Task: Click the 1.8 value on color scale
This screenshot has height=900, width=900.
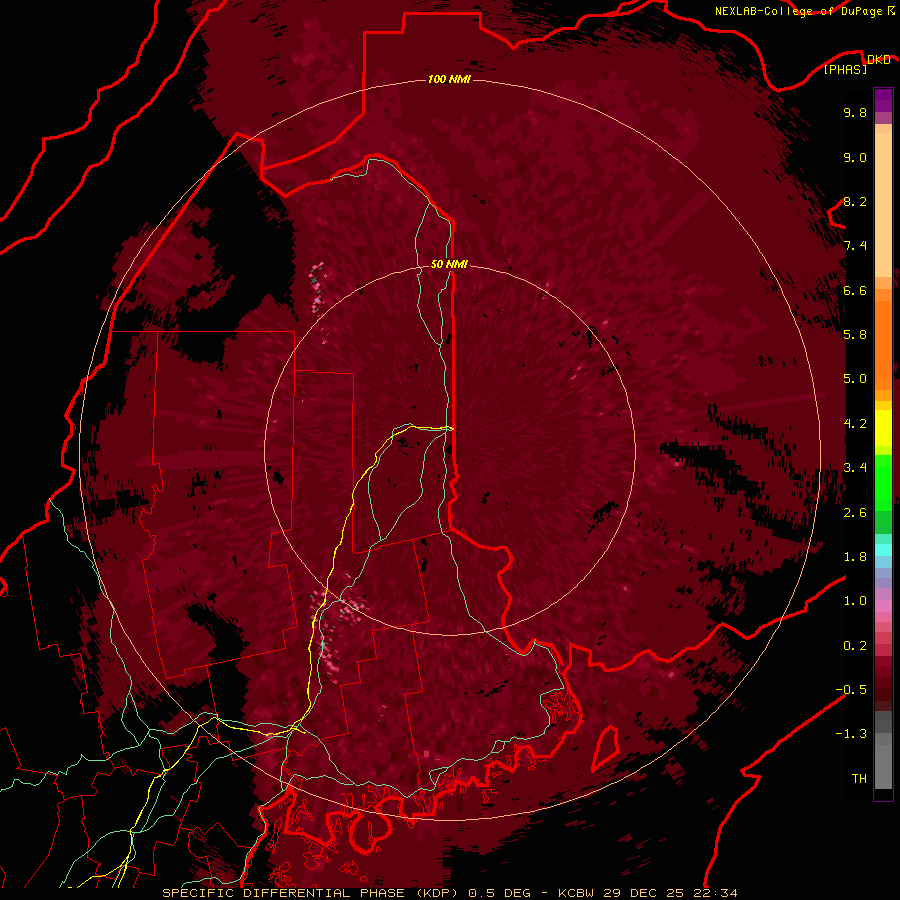Action: pyautogui.click(x=855, y=557)
